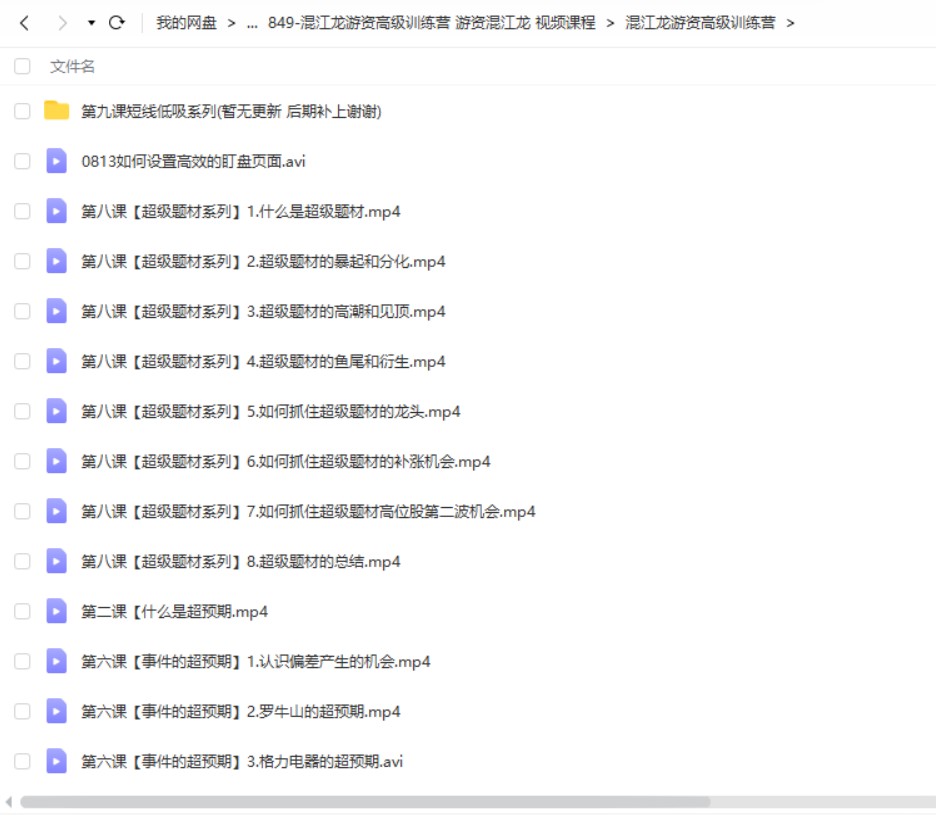This screenshot has width=936, height=829.
Task: Click video icon of 2.超级题材的暴起和分化.mp4
Action: (57, 261)
